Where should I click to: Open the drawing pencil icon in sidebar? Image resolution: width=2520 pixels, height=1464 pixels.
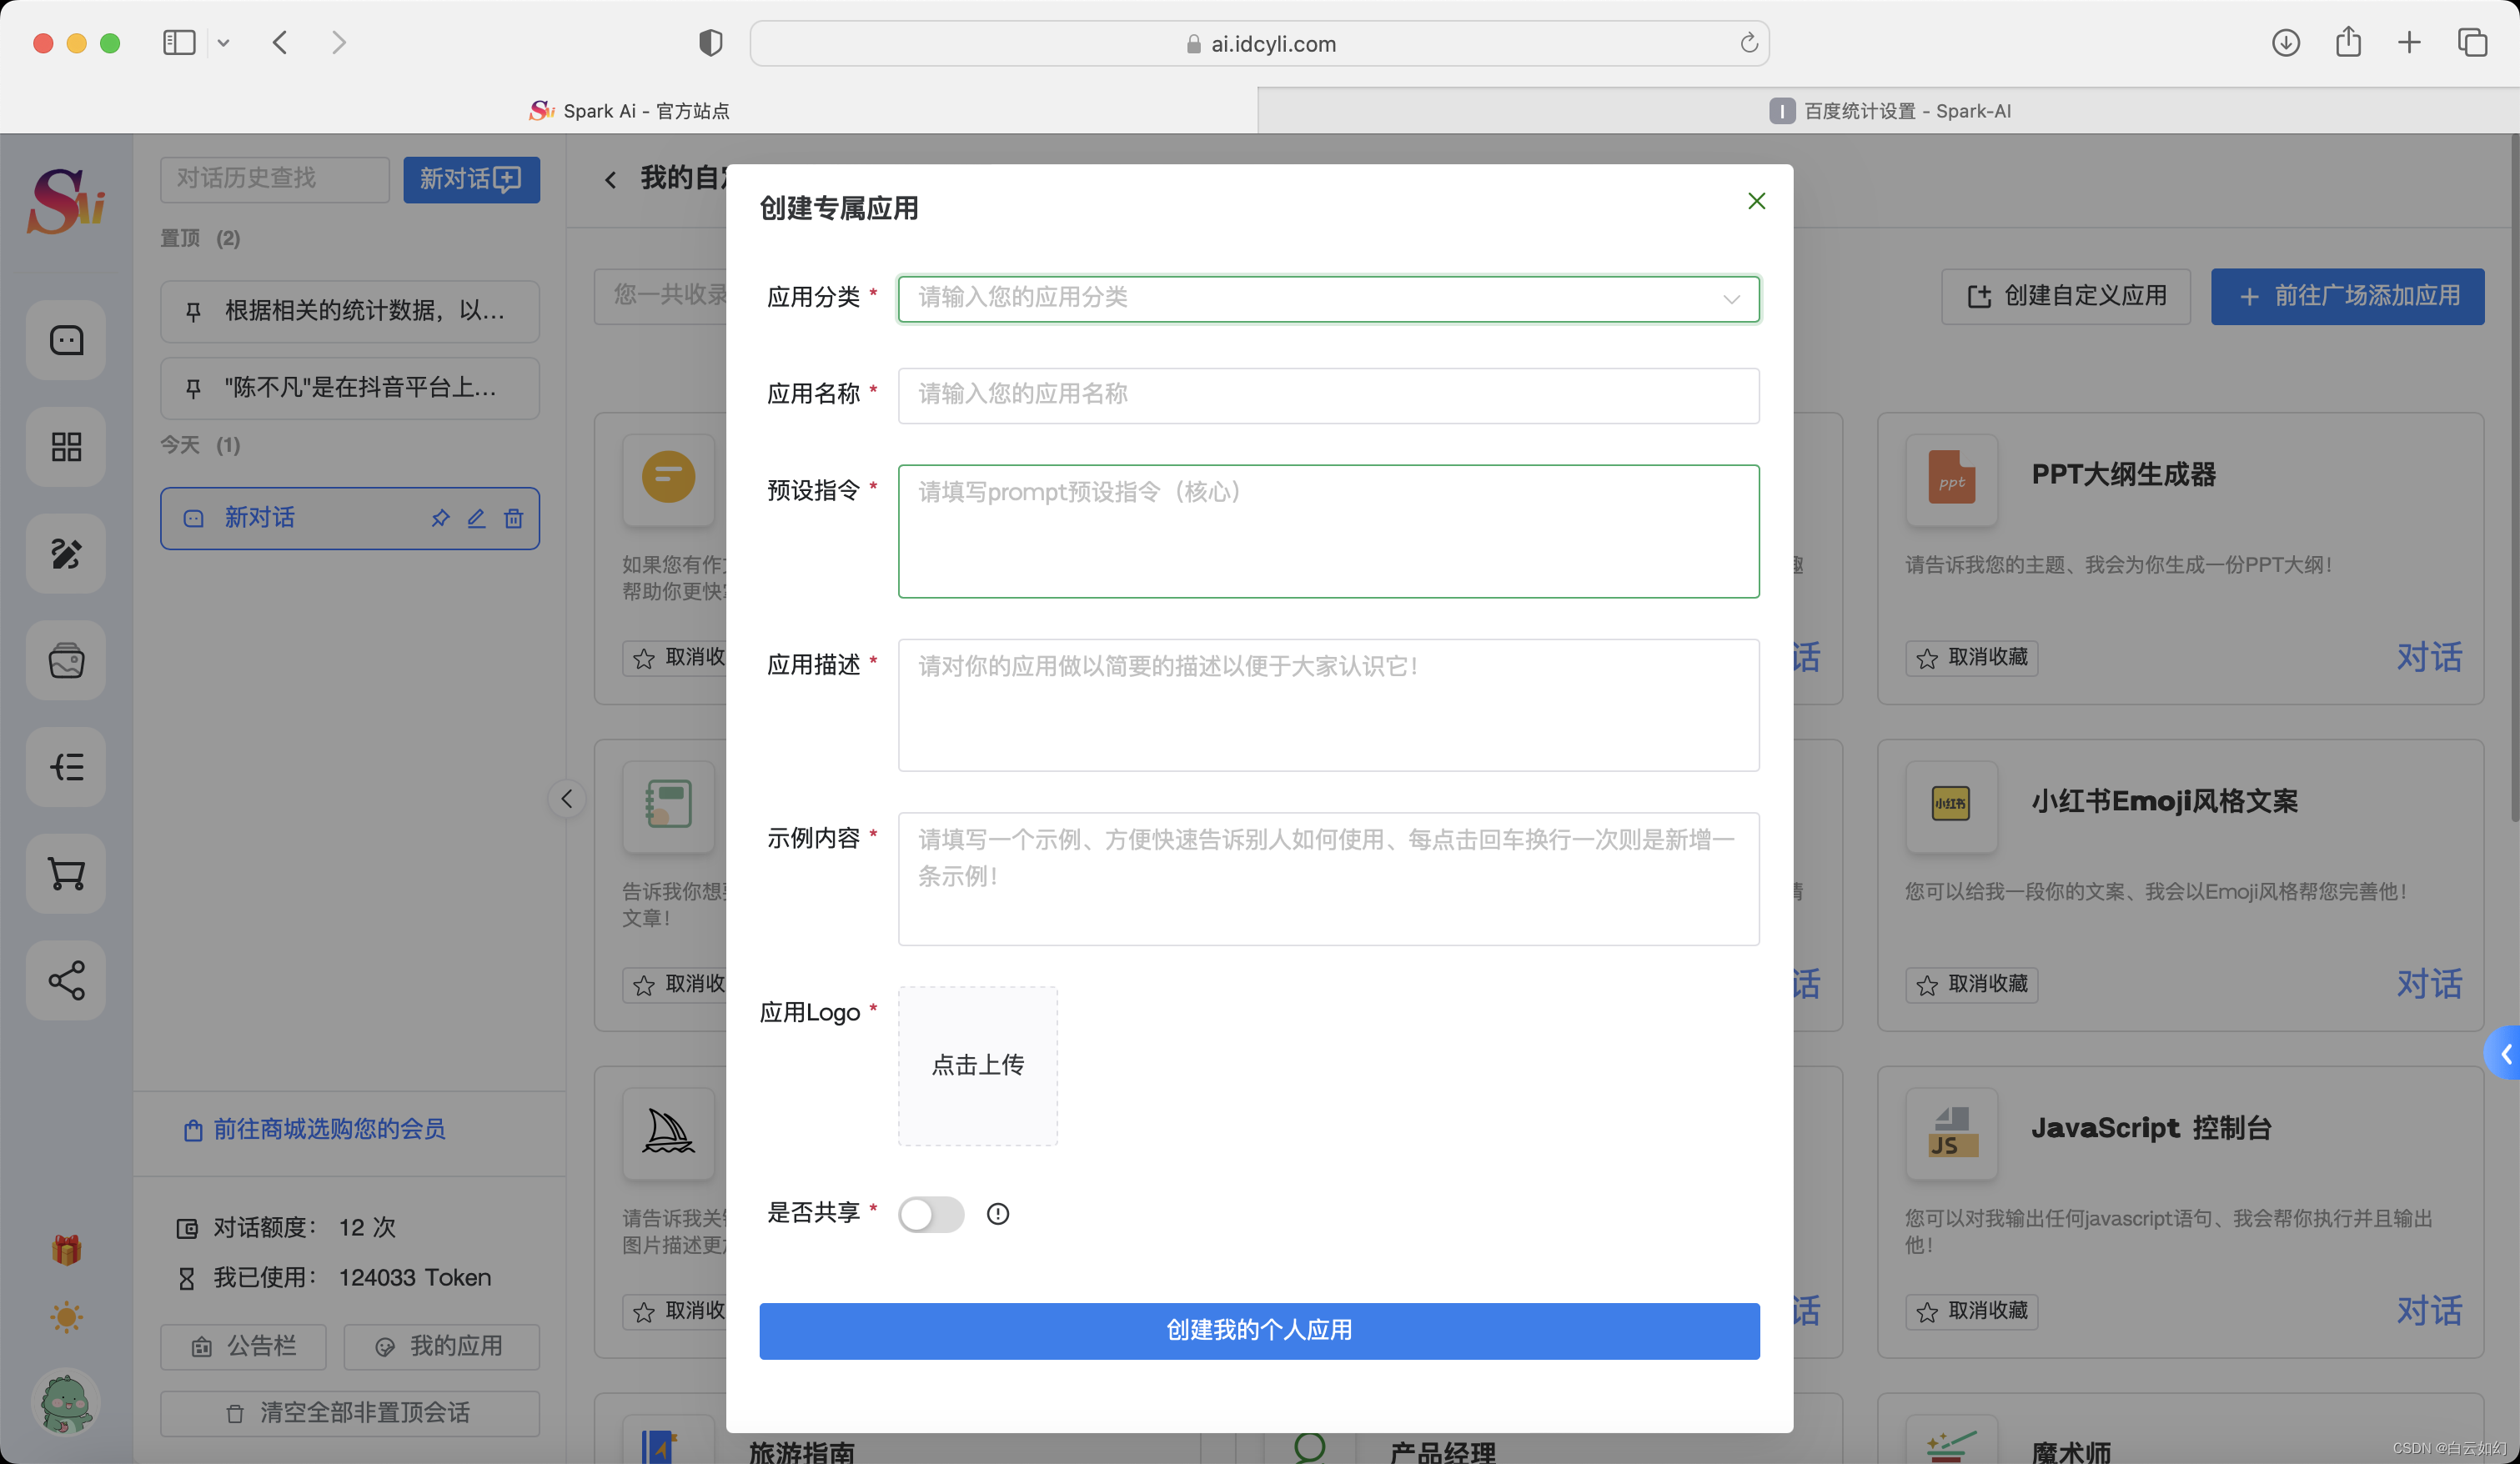[x=66, y=553]
